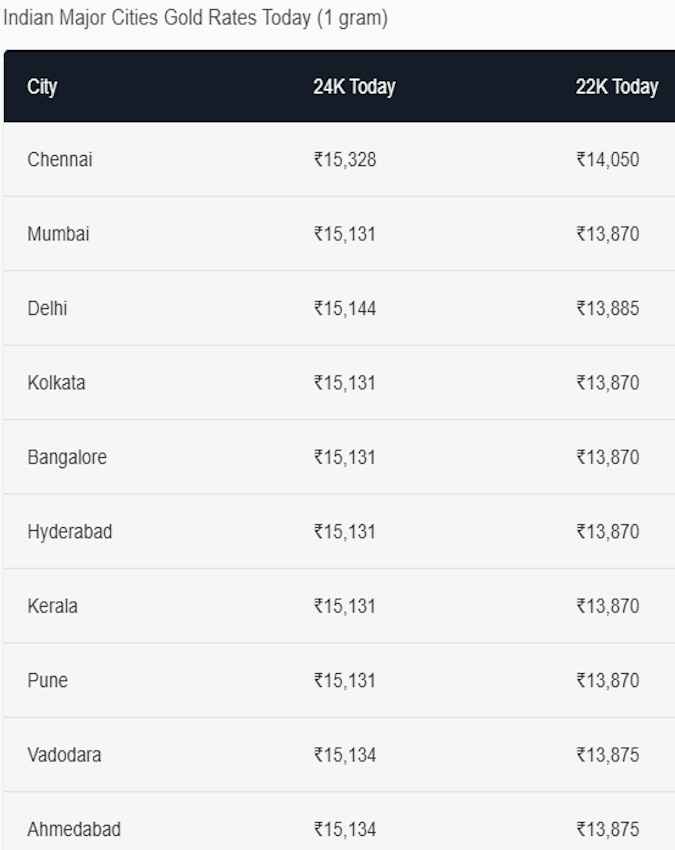
Task: Select the Kolkata city name
Action: tap(56, 383)
